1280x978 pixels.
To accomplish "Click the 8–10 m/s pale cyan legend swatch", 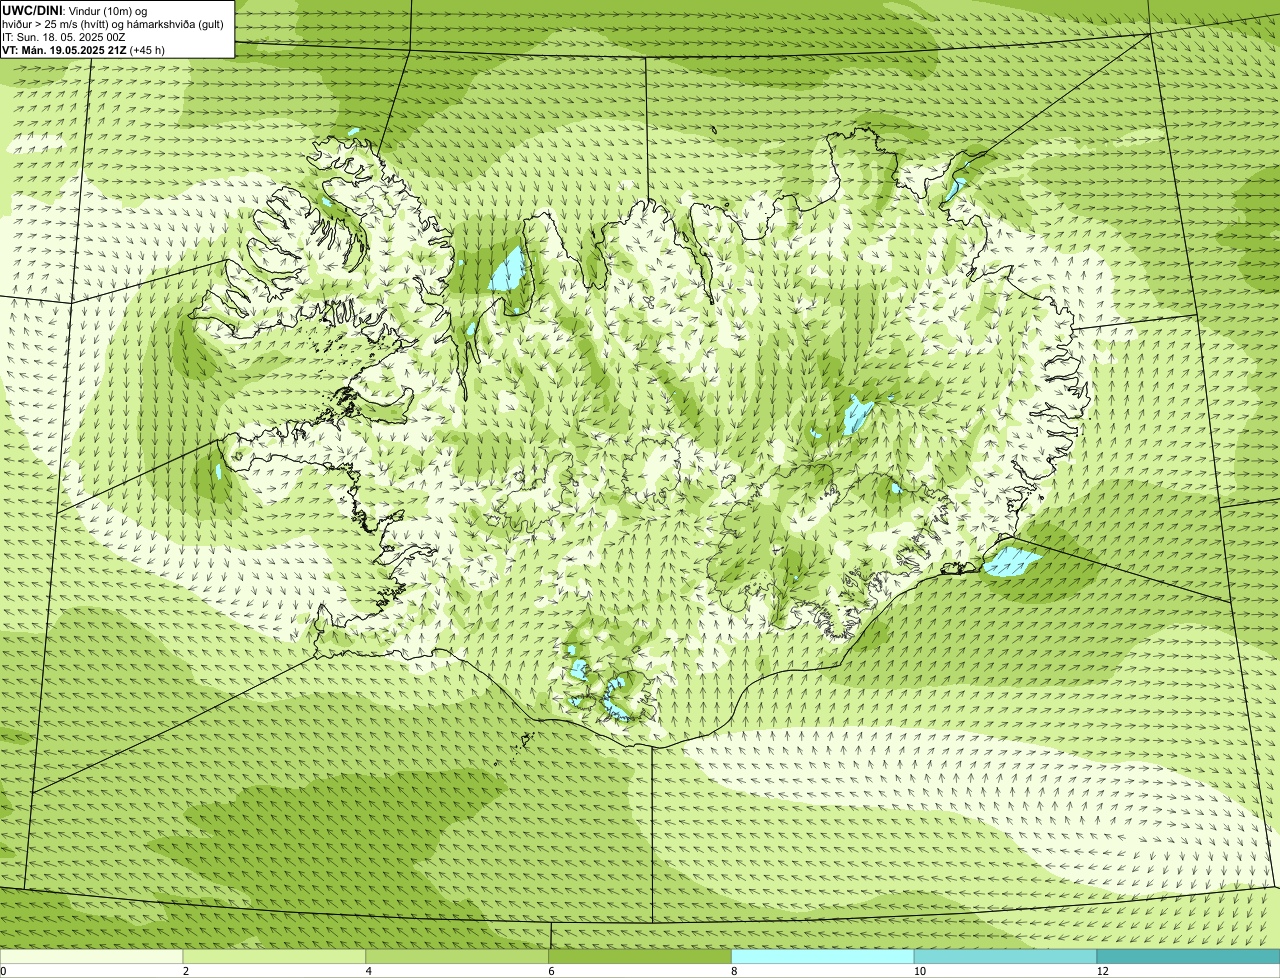I will [823, 956].
